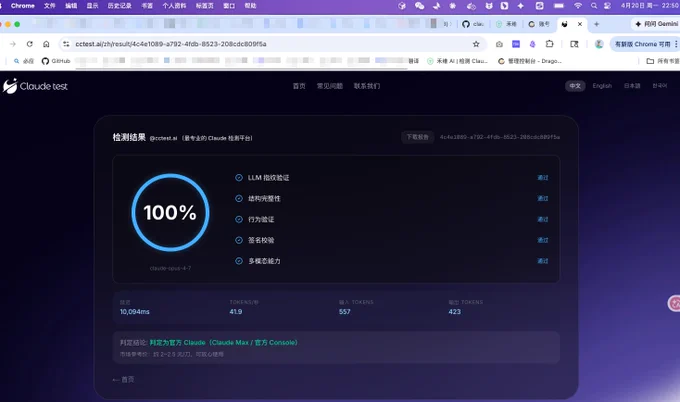680x402 pixels.
Task: Open the 禾维 AI 检测 Claude bookmark
Action: (458, 61)
